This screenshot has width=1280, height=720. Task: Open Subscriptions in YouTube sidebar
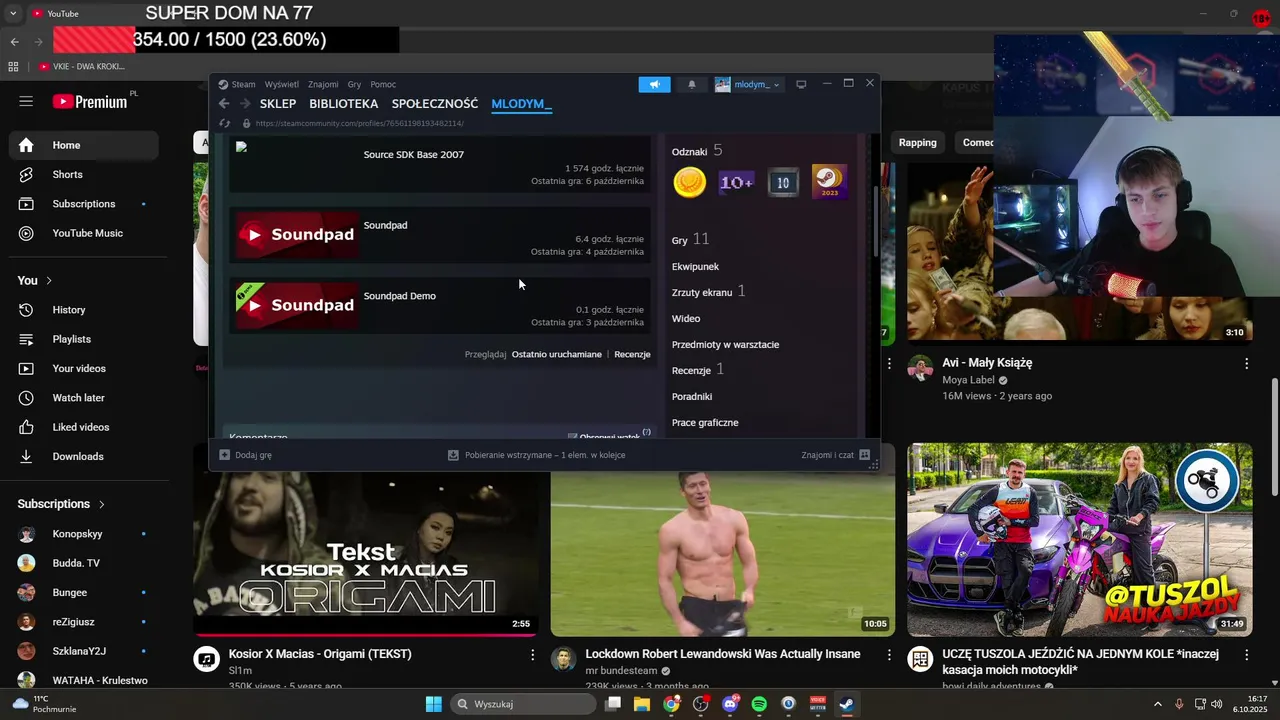(84, 204)
